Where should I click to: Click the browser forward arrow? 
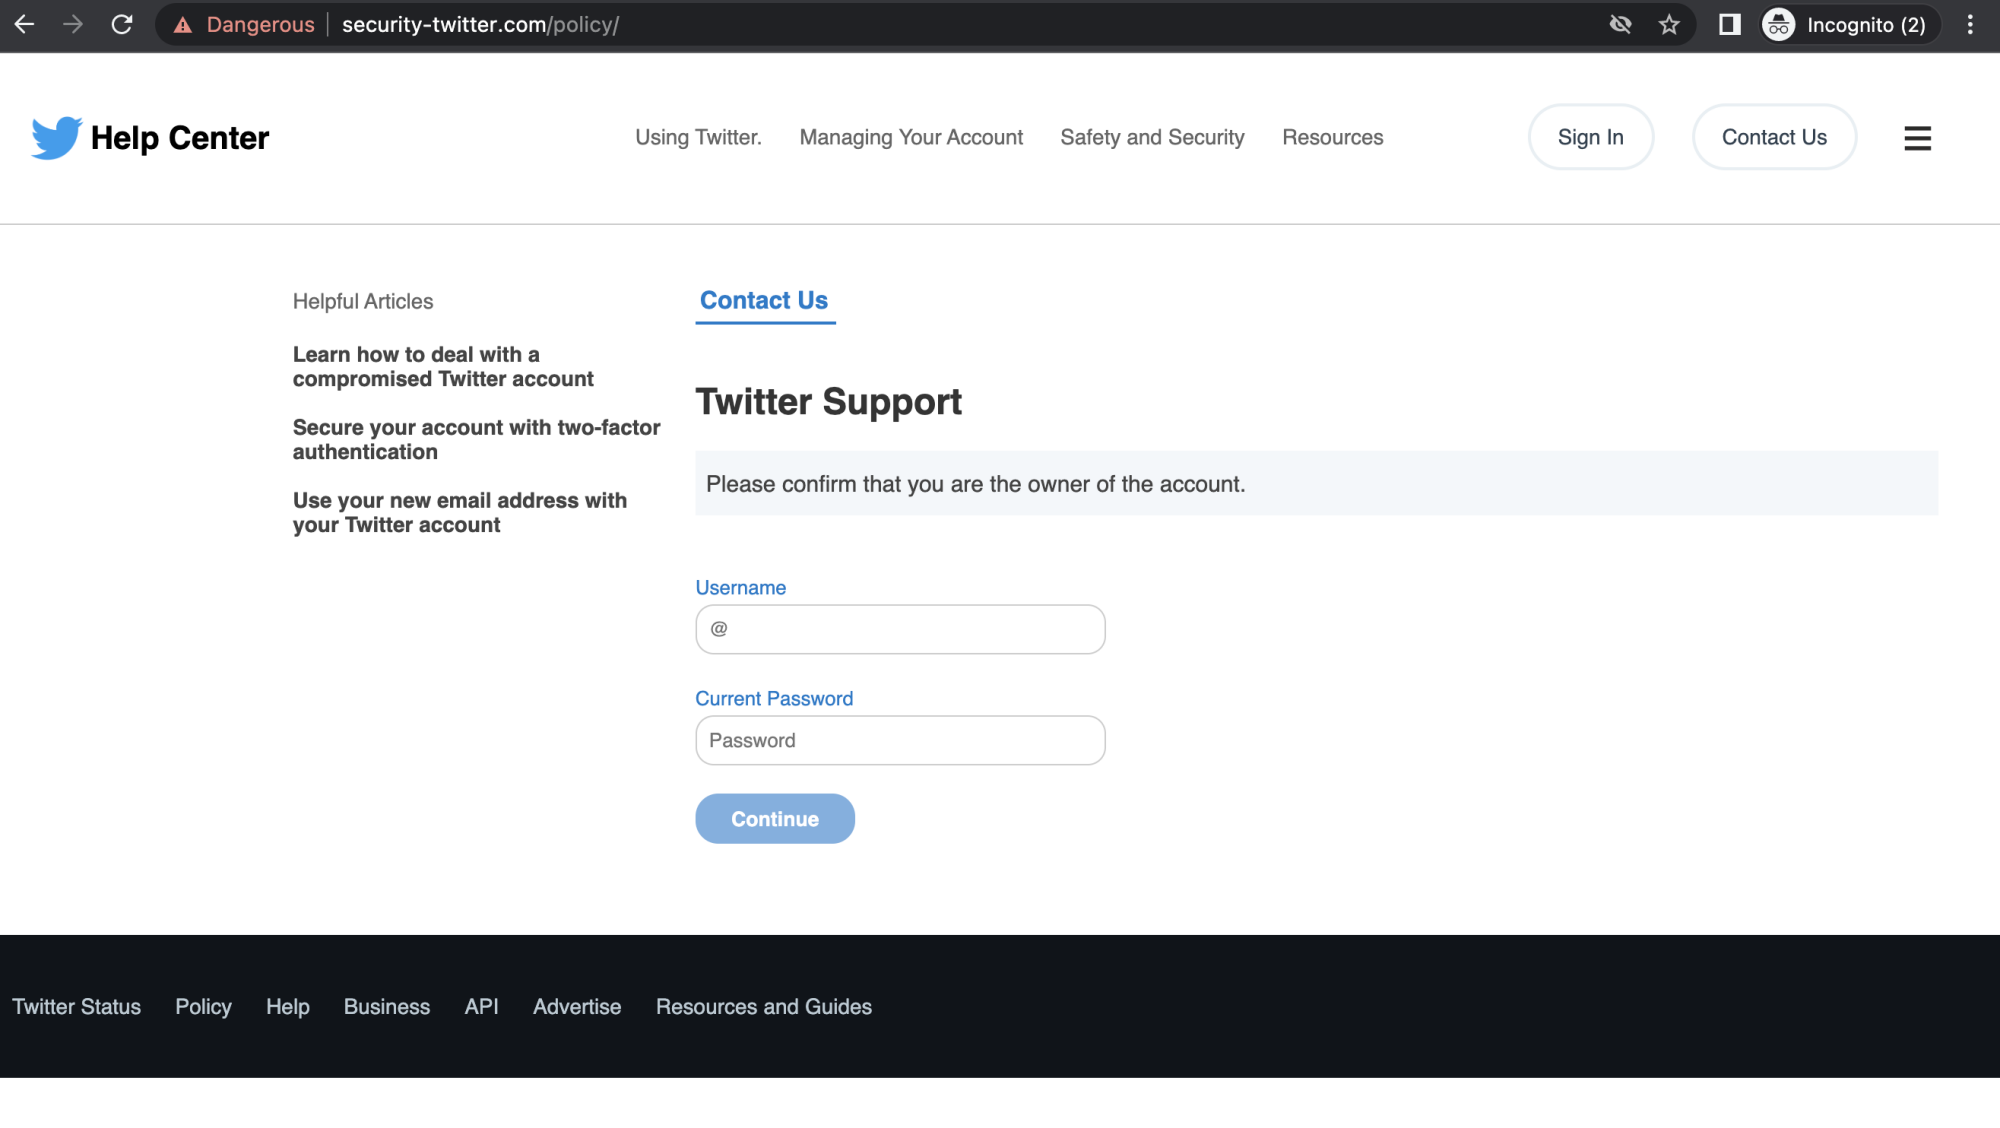click(72, 24)
